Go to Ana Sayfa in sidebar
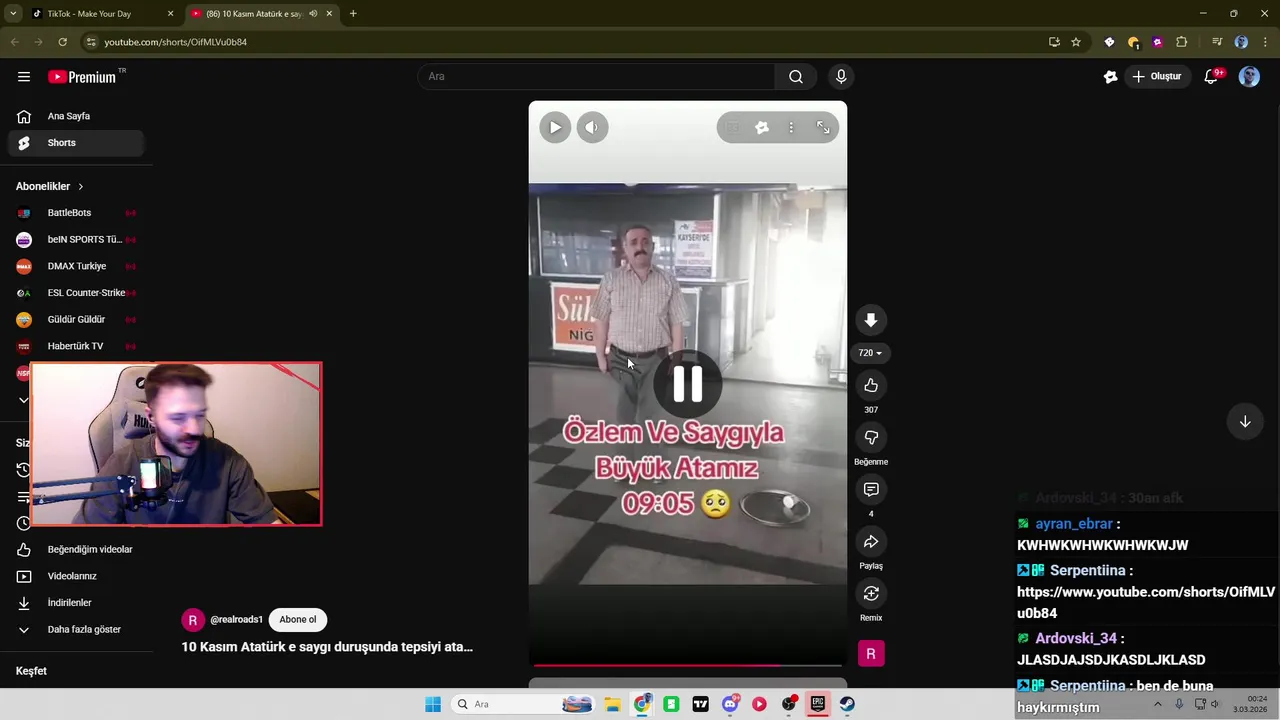The width and height of the screenshot is (1280, 720). pyautogui.click(x=77, y=116)
